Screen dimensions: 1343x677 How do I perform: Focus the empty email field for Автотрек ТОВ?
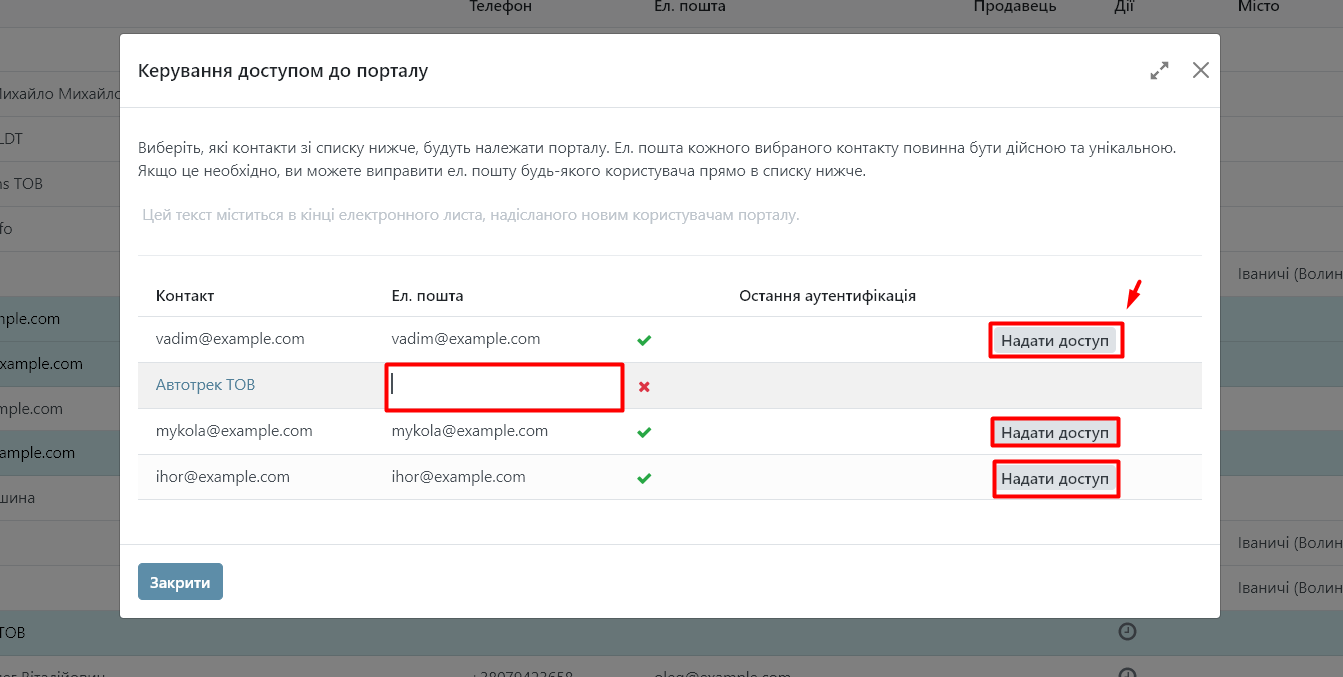tap(504, 386)
